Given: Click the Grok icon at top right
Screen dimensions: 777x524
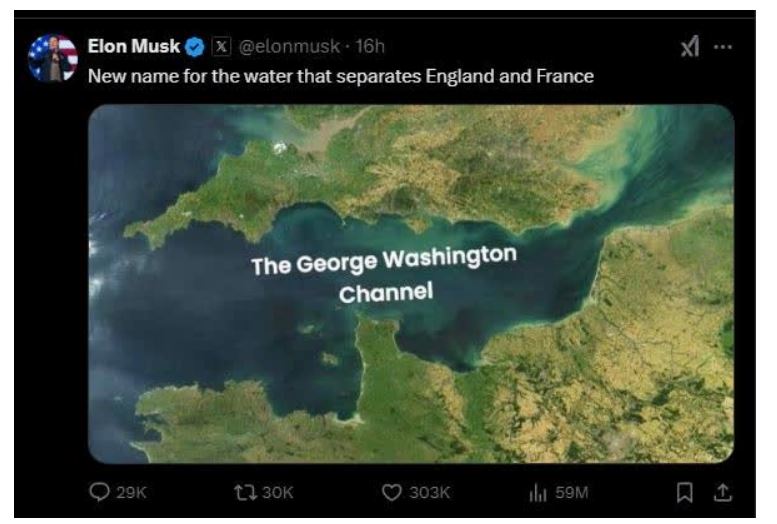Looking at the screenshot, I should tap(687, 46).
